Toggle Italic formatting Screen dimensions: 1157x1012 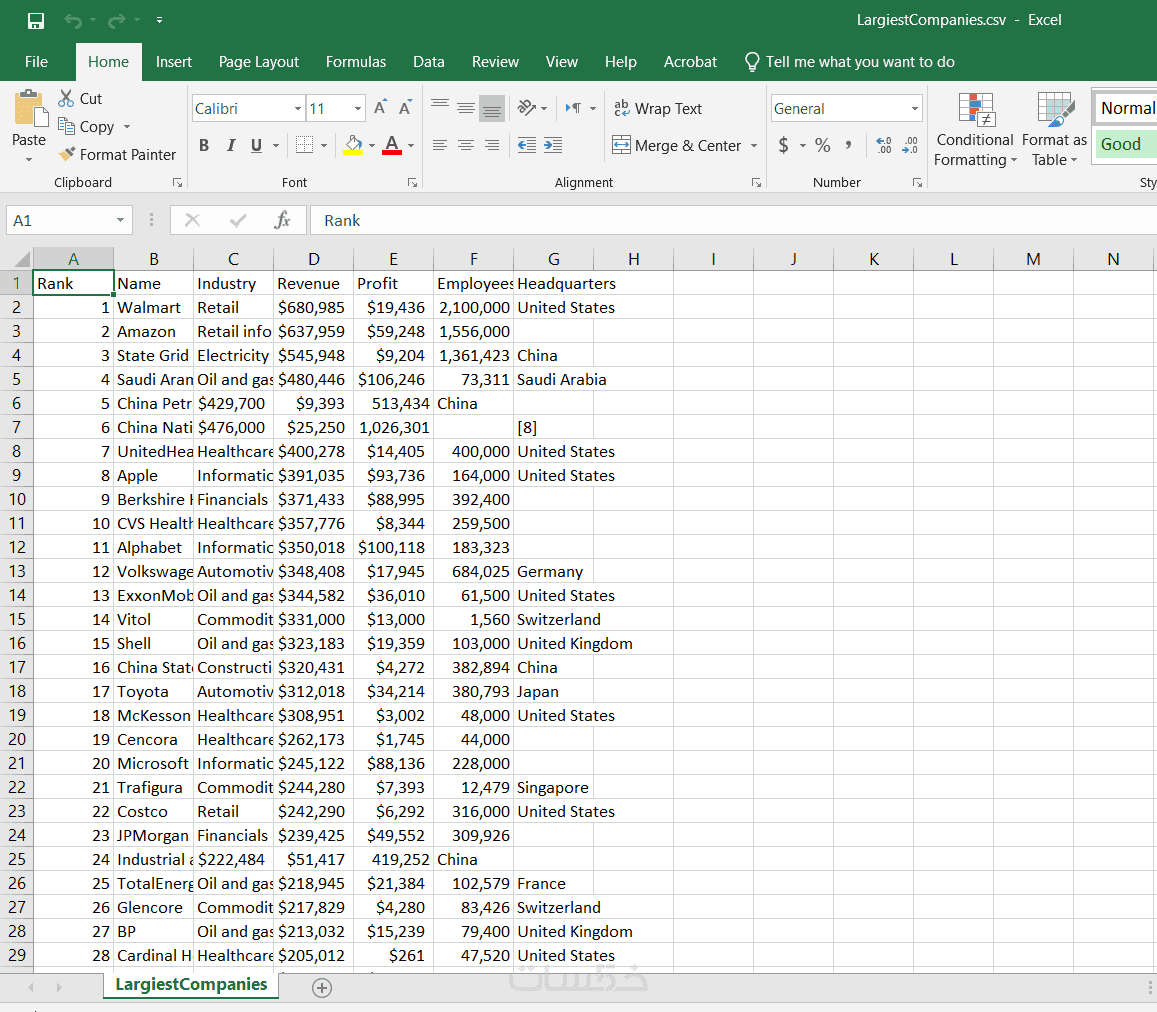pyautogui.click(x=231, y=145)
